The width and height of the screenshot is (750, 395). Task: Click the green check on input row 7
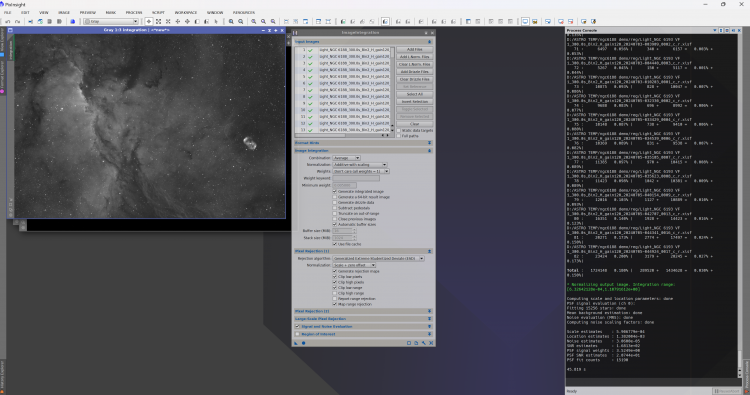coord(310,90)
